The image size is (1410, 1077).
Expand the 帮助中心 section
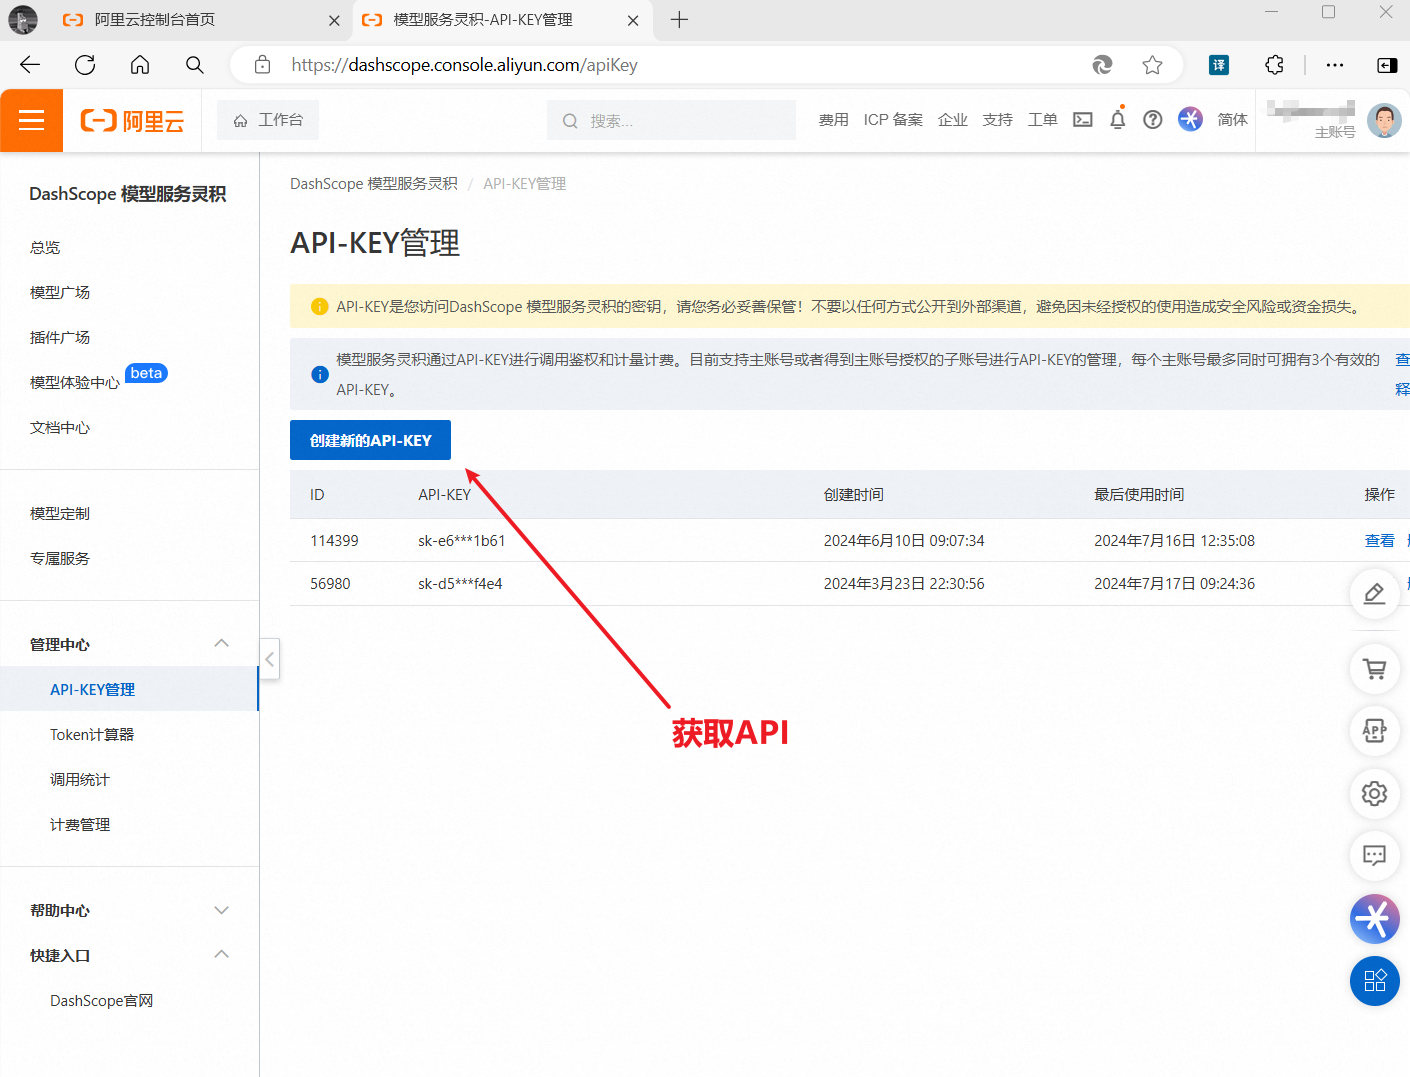222,910
